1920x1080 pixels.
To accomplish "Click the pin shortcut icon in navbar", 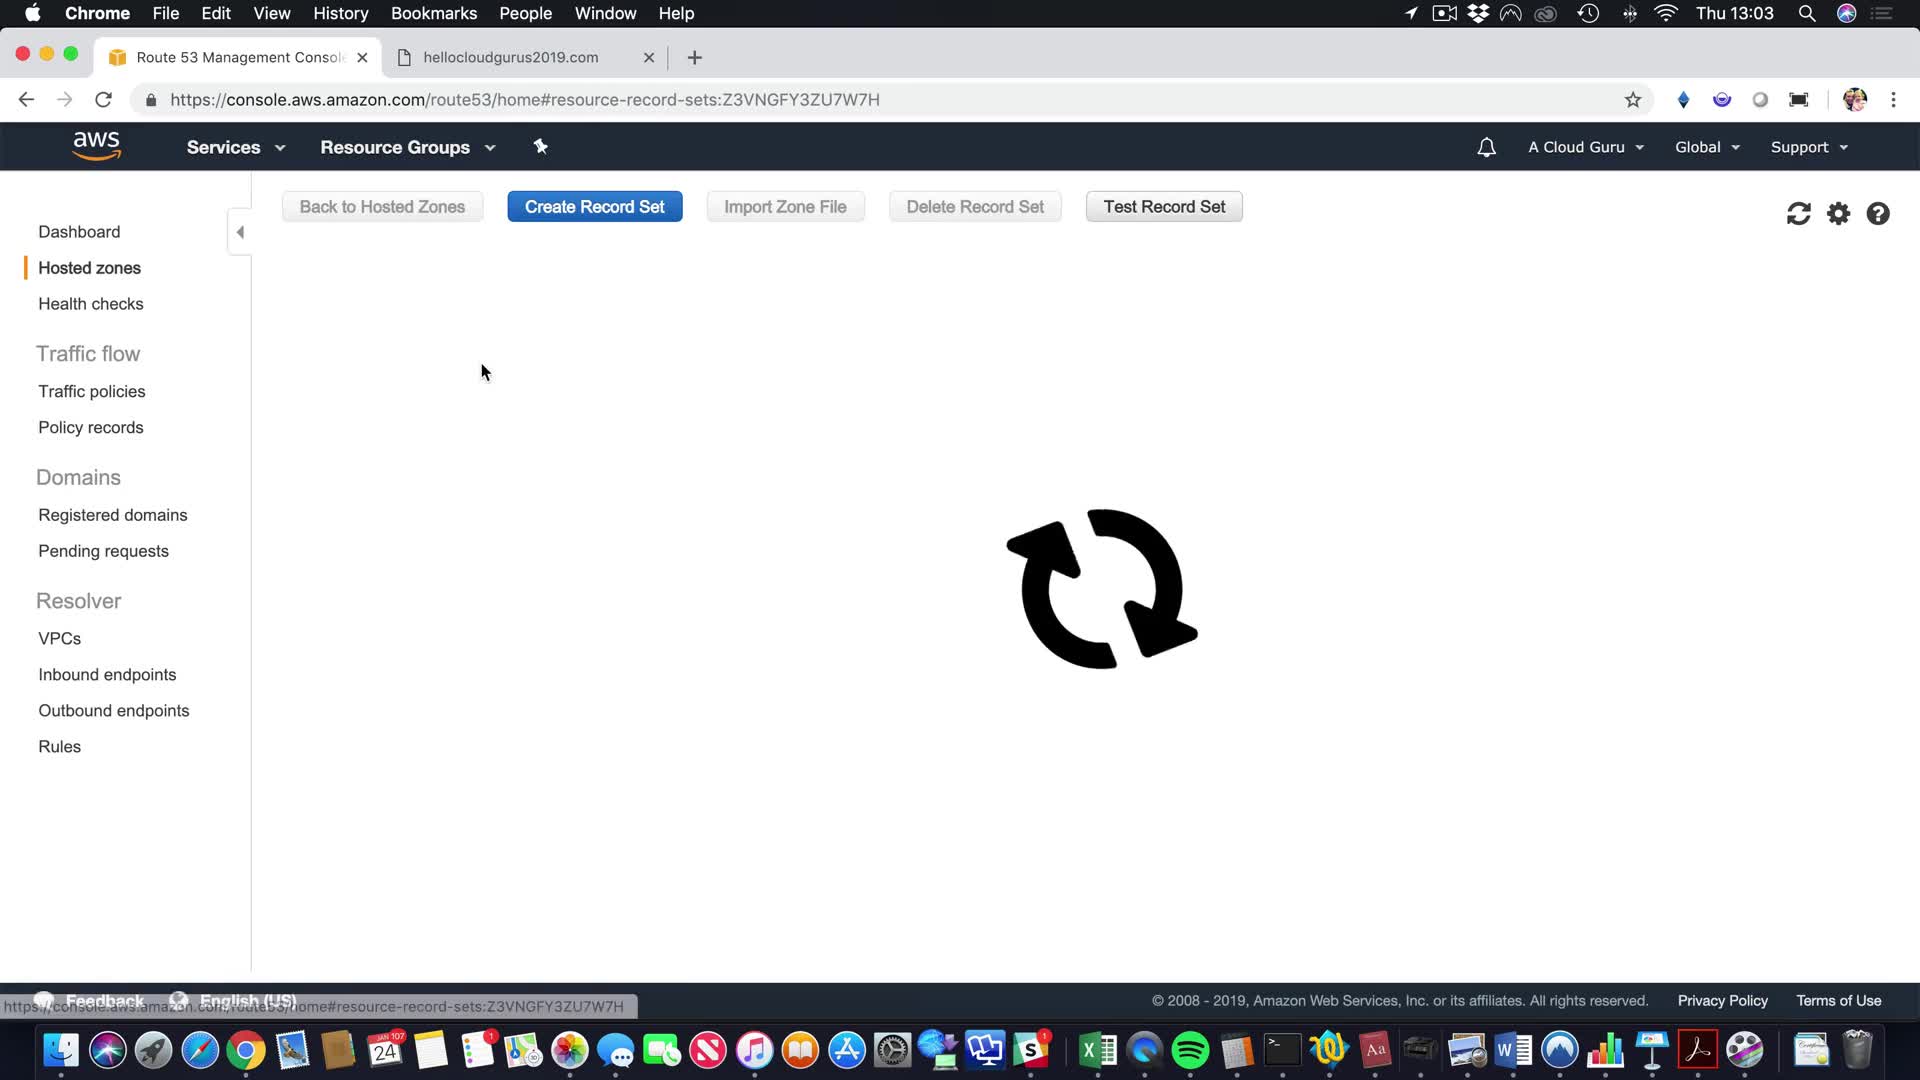I will point(540,147).
